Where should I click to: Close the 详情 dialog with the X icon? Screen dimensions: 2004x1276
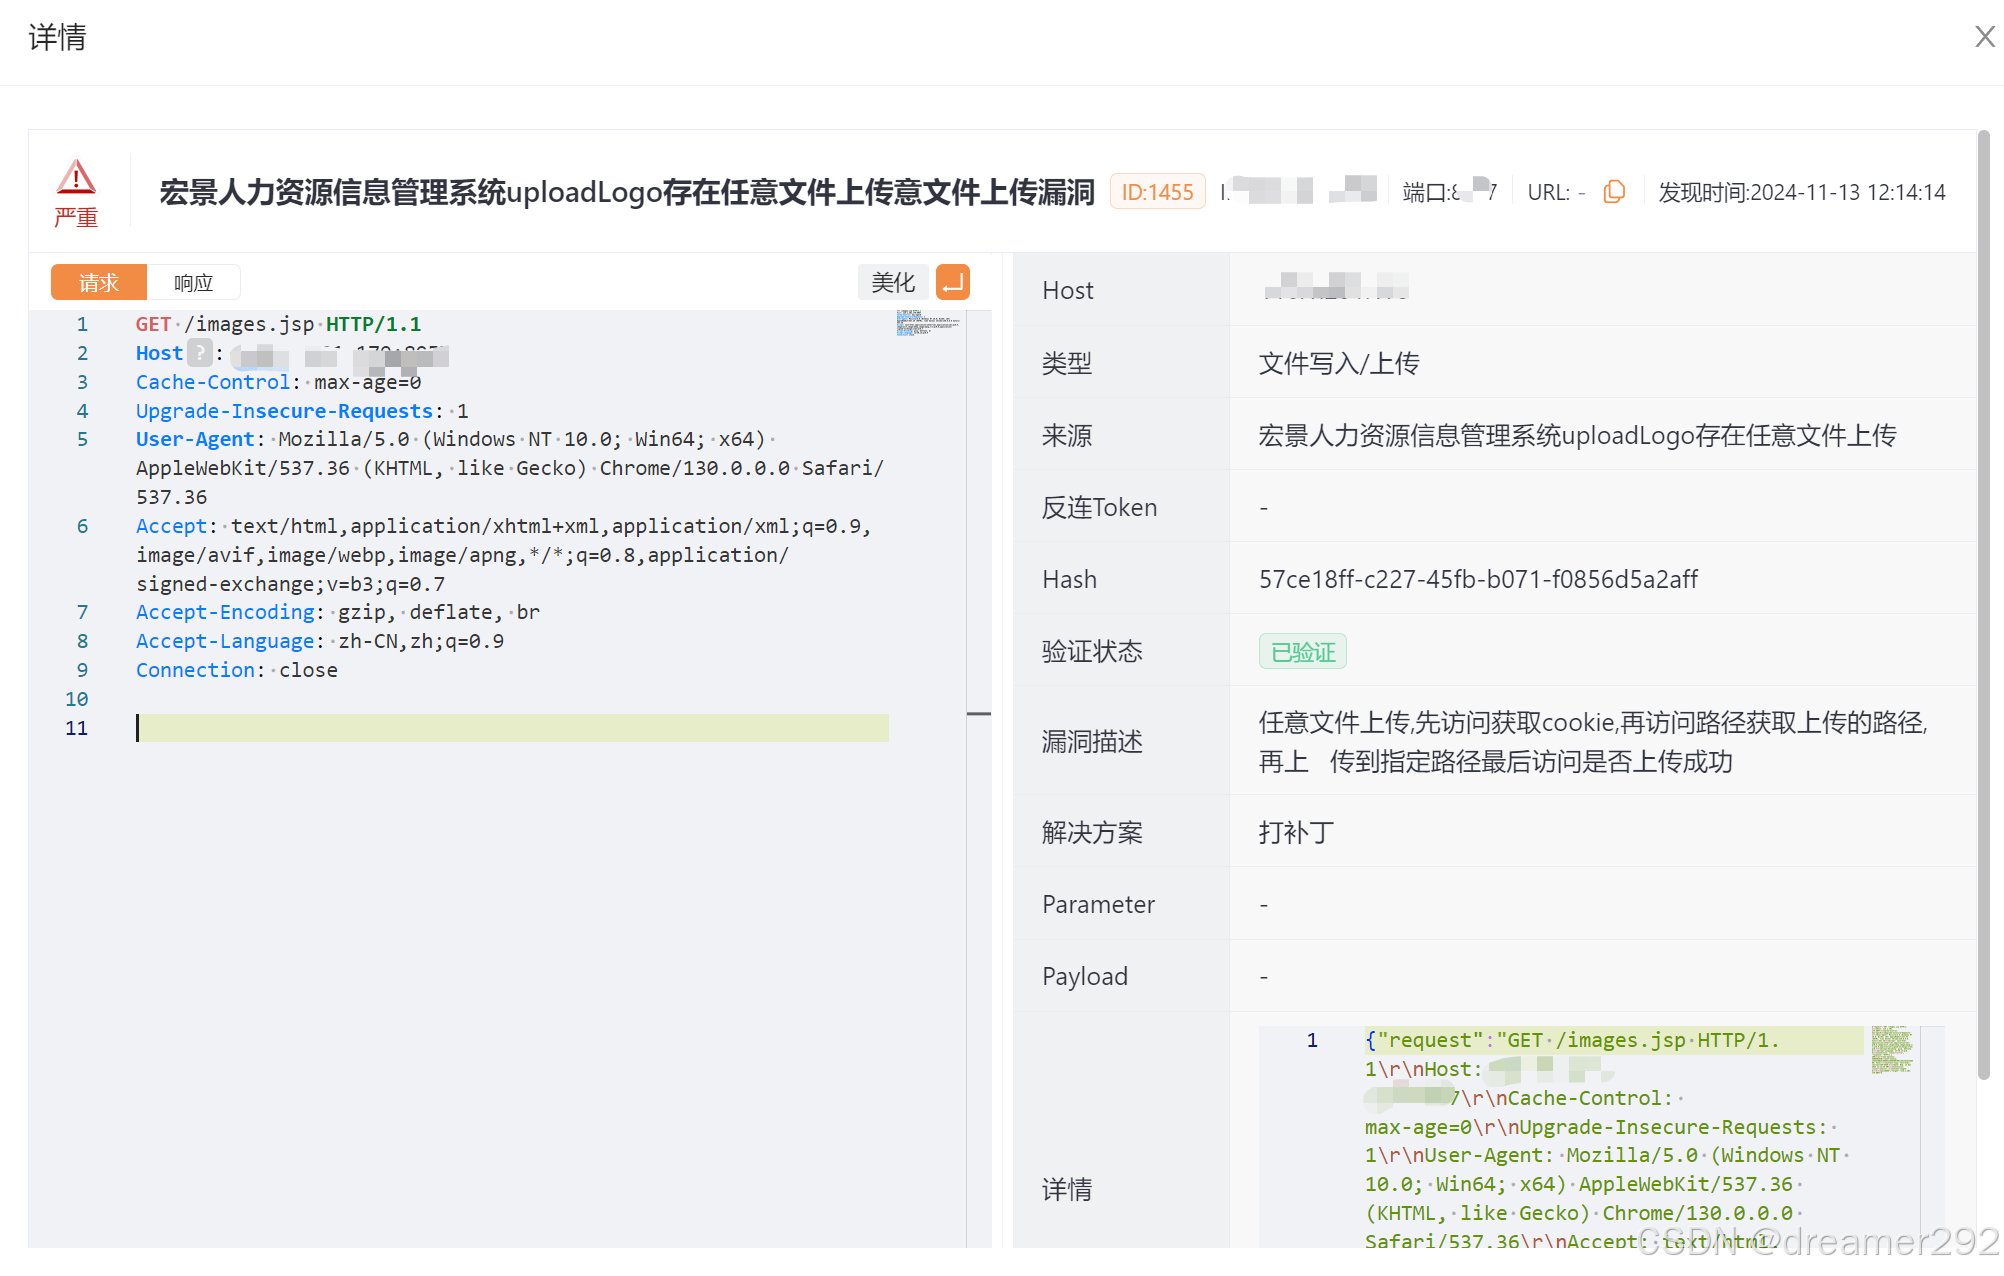pos(1984,37)
